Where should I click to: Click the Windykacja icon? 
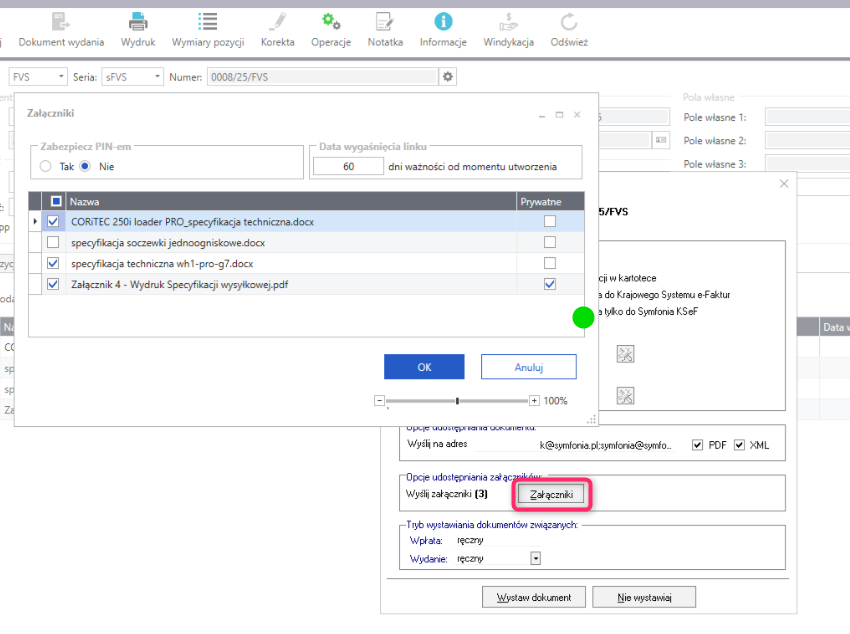pos(508,21)
